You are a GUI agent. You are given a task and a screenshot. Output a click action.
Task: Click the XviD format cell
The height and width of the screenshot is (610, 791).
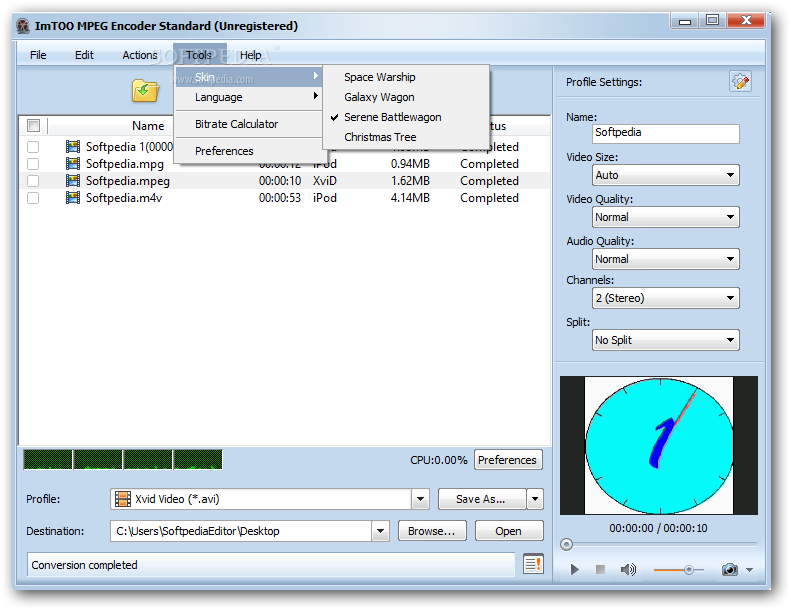[325, 181]
